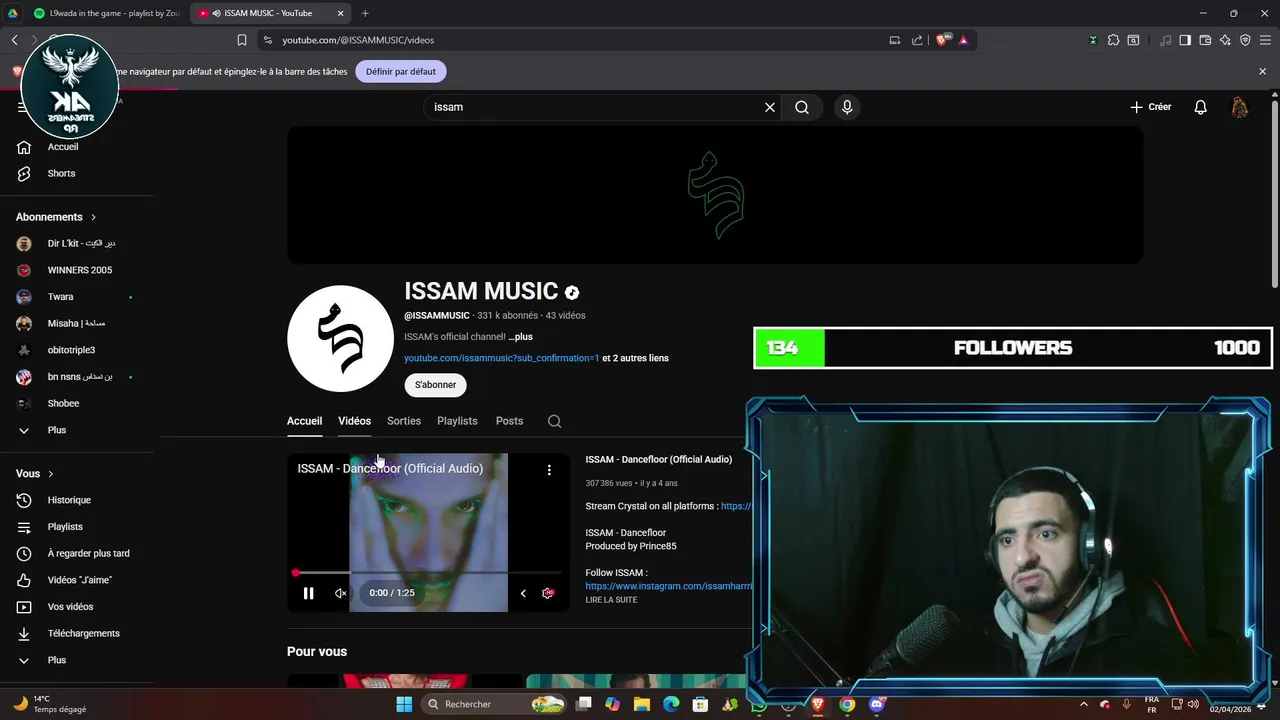Bookmark this page in address bar

pos(242,40)
